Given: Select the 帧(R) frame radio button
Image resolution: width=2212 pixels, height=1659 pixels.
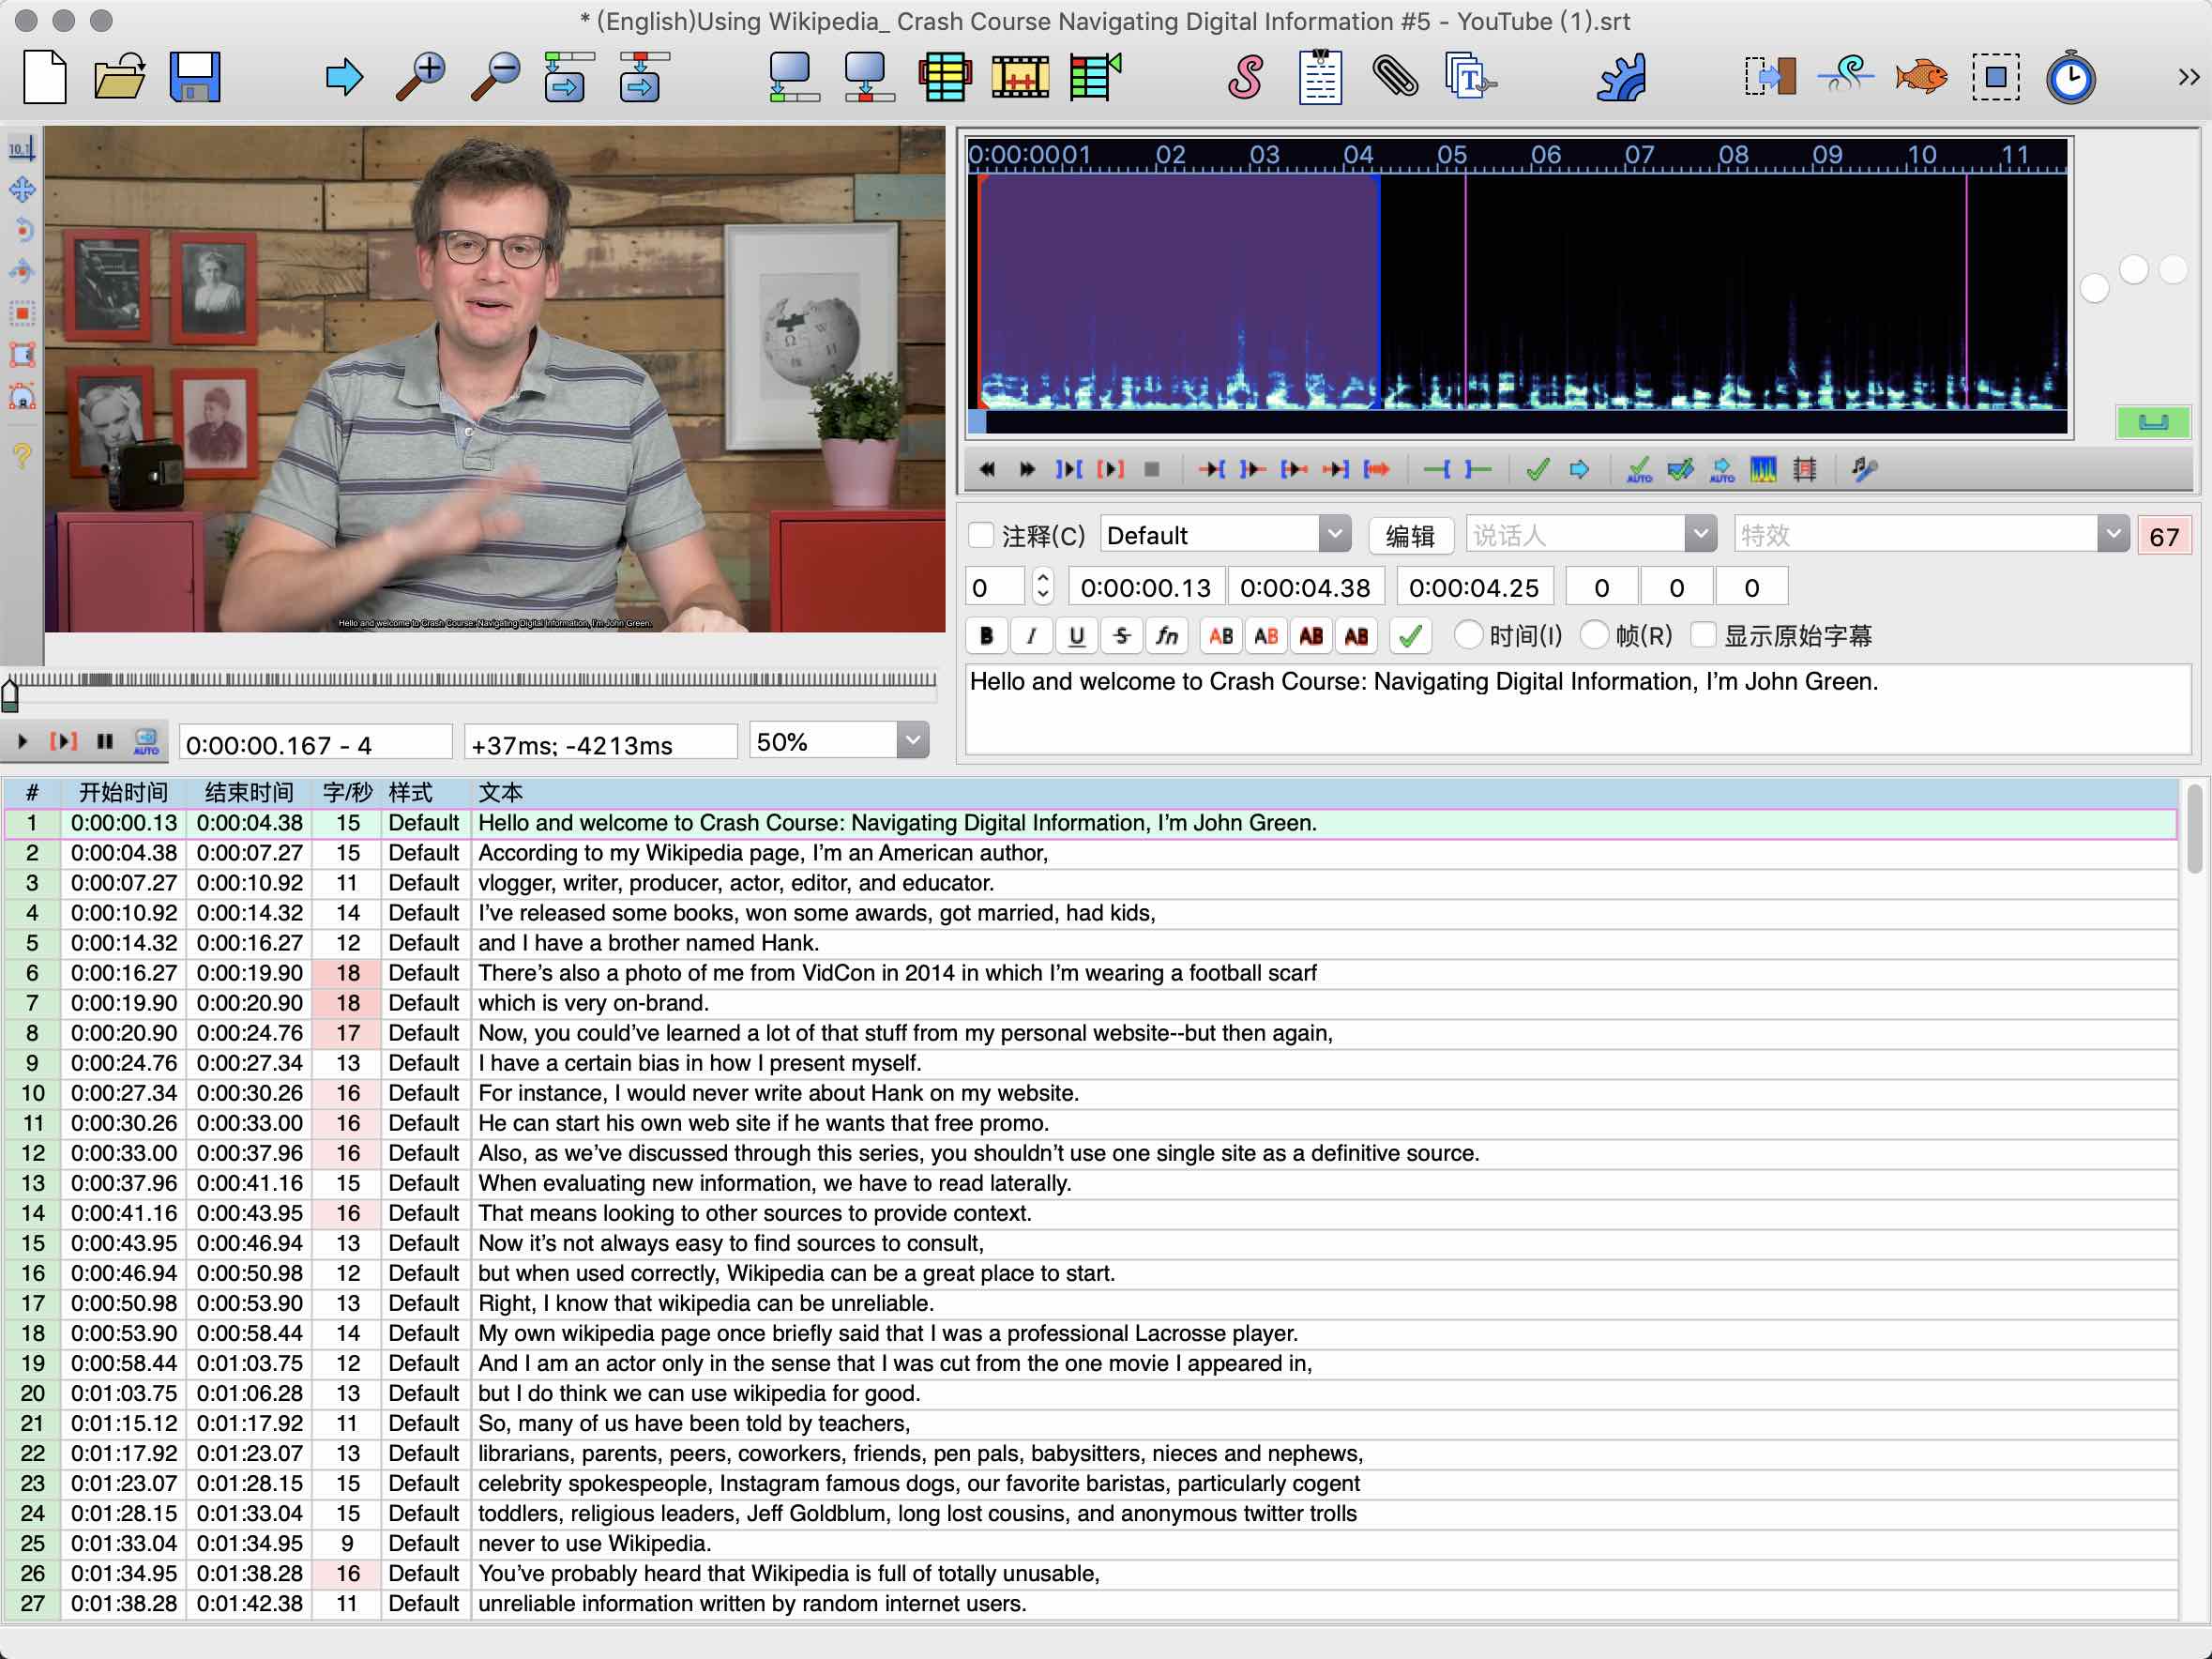Looking at the screenshot, I should (1595, 635).
